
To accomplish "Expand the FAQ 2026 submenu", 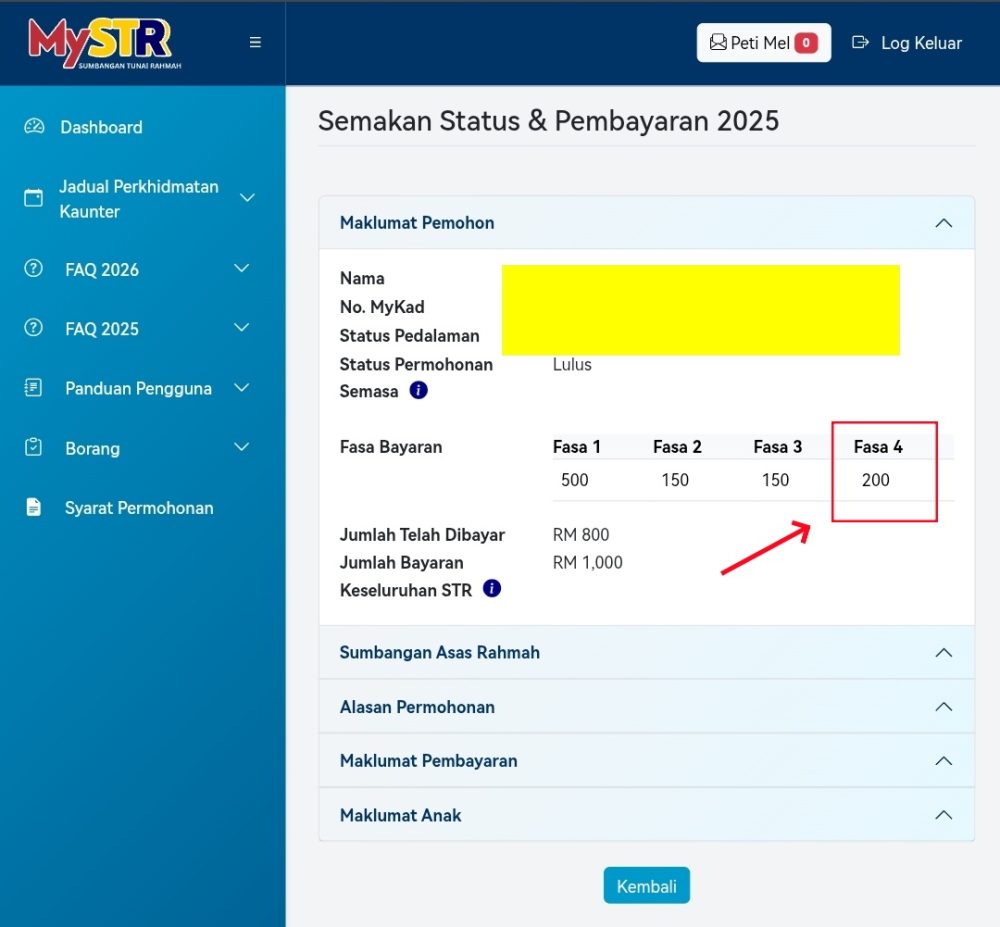I will (x=241, y=269).
